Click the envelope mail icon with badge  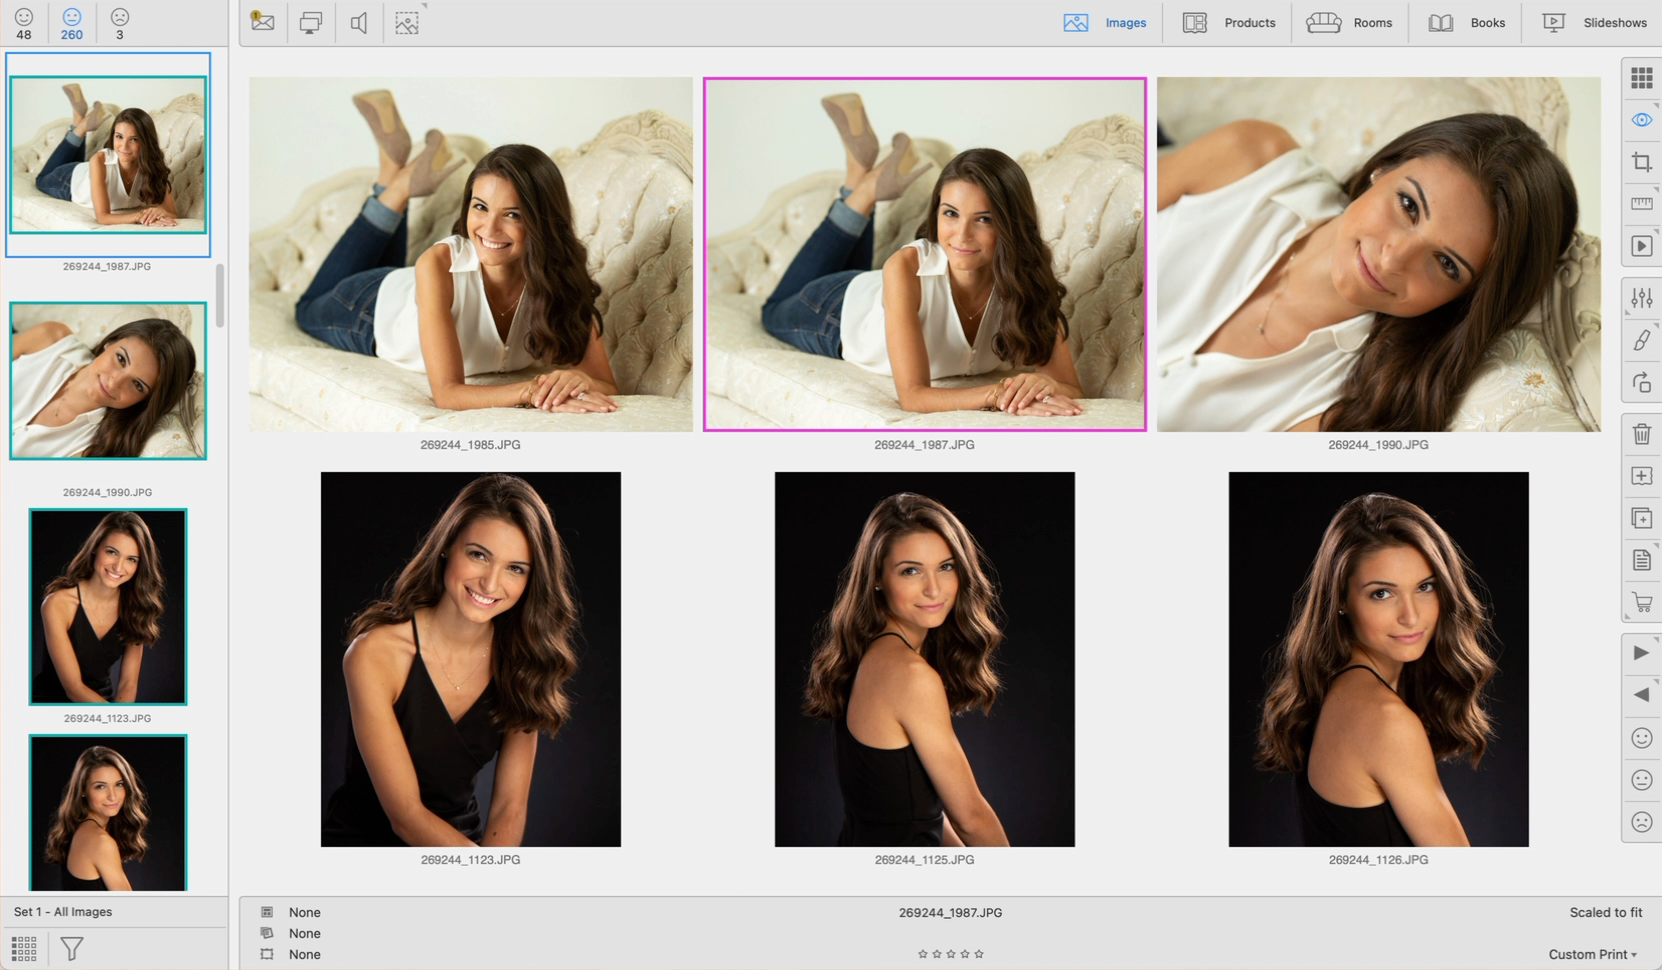tap(263, 22)
